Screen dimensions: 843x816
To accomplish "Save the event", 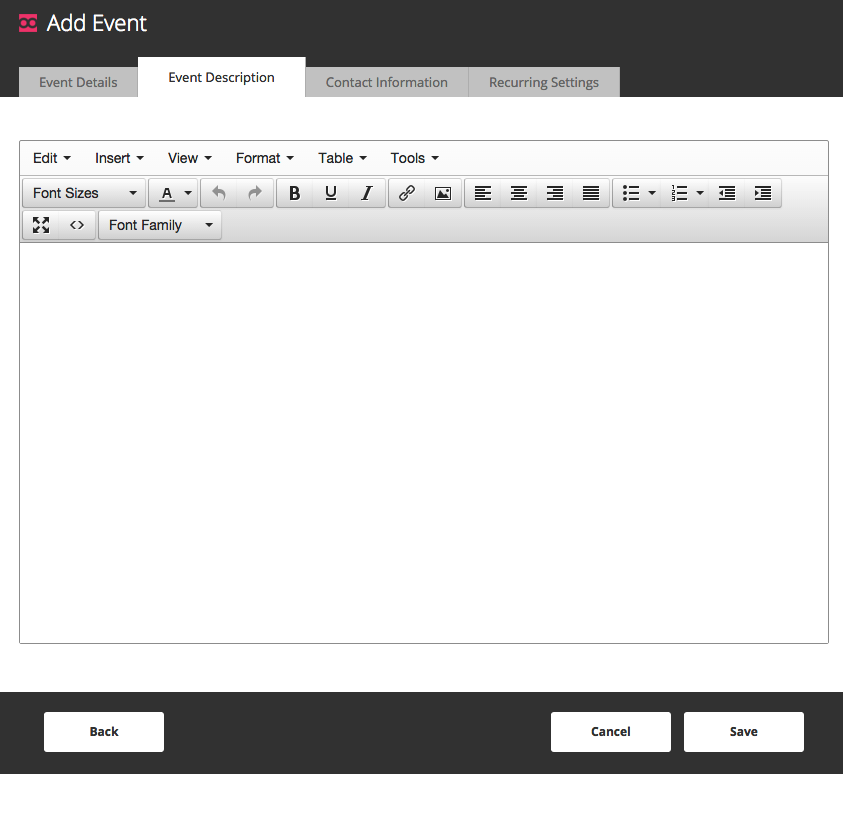I will (x=744, y=732).
